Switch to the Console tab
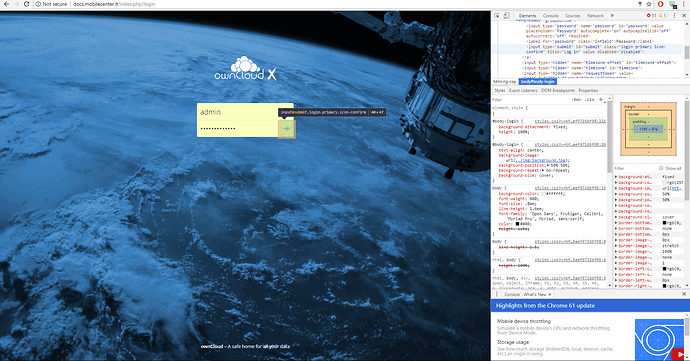690x361 pixels. (551, 15)
